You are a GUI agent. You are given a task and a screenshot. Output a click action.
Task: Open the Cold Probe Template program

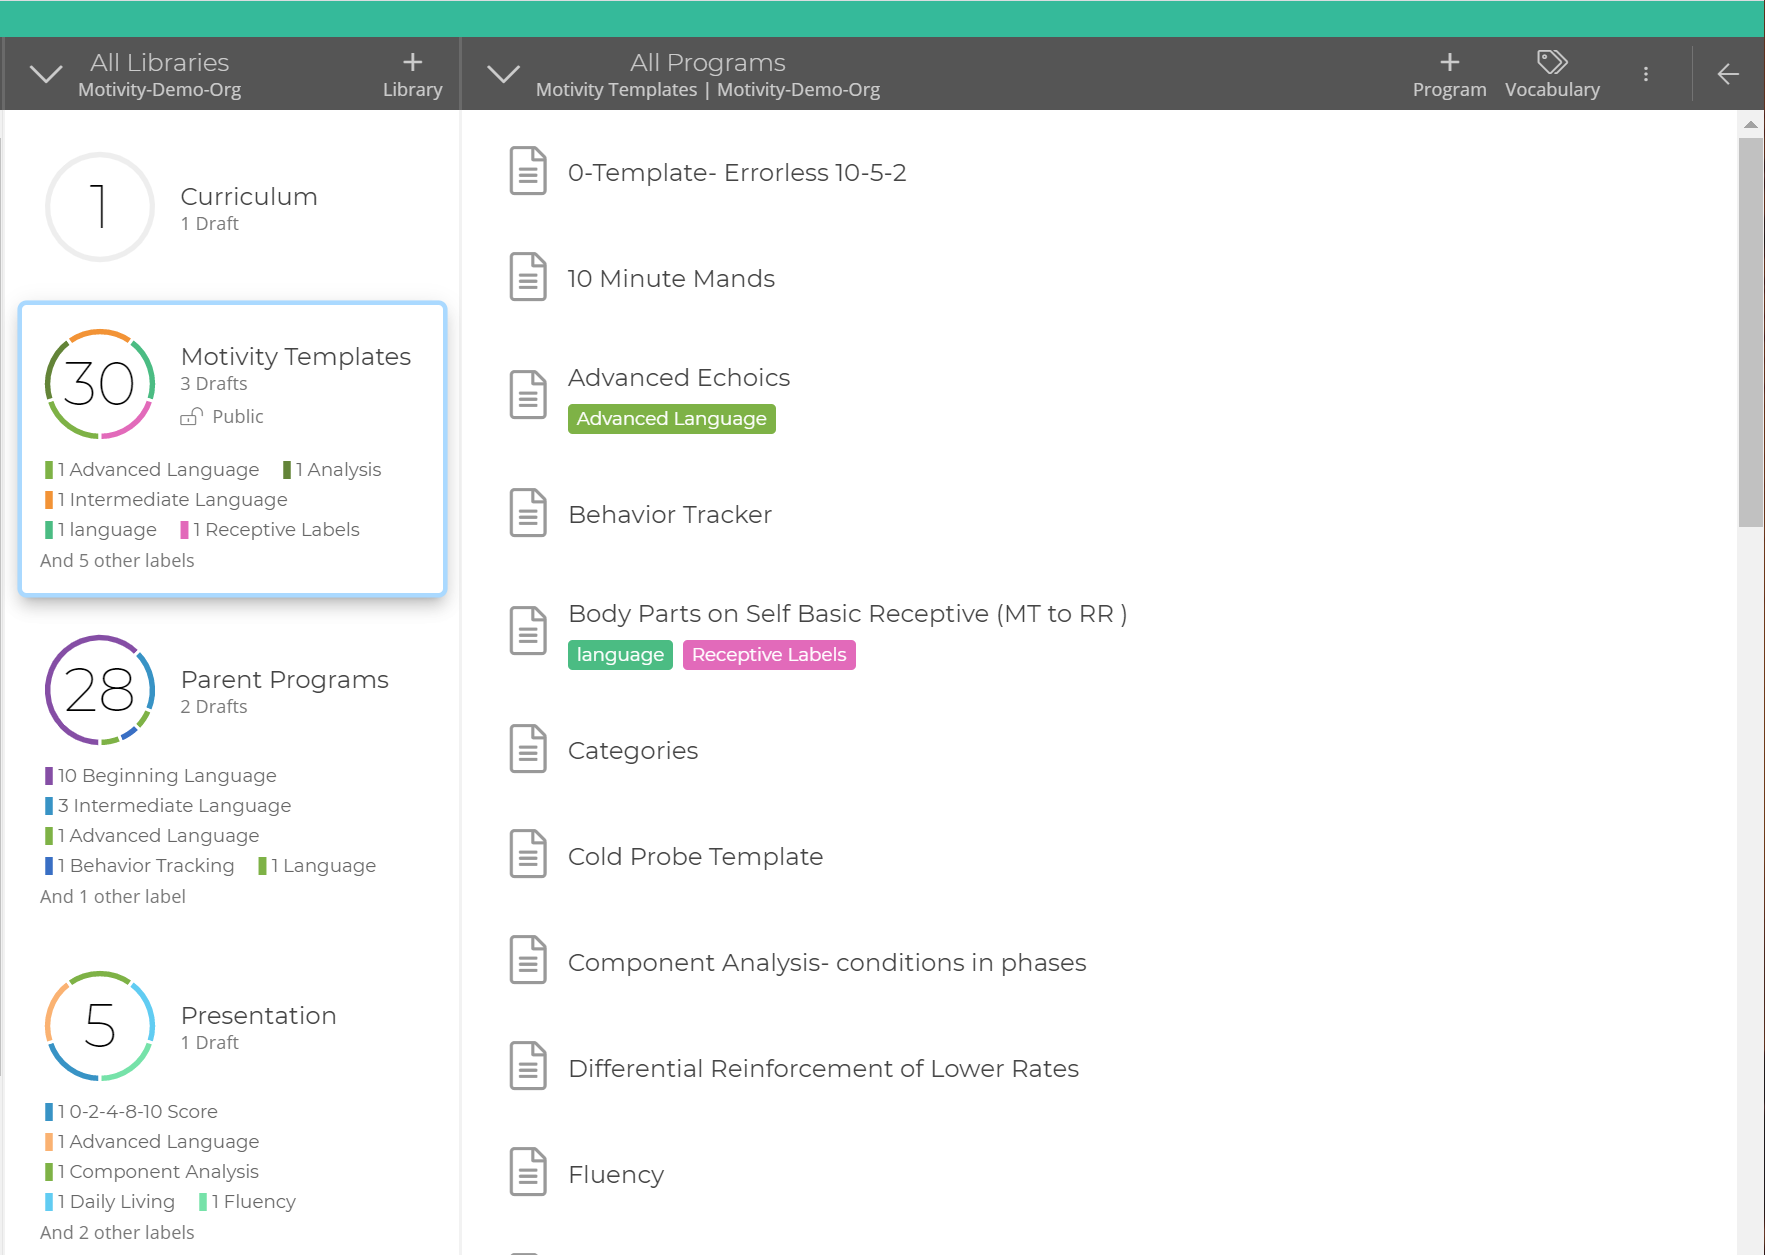695,857
